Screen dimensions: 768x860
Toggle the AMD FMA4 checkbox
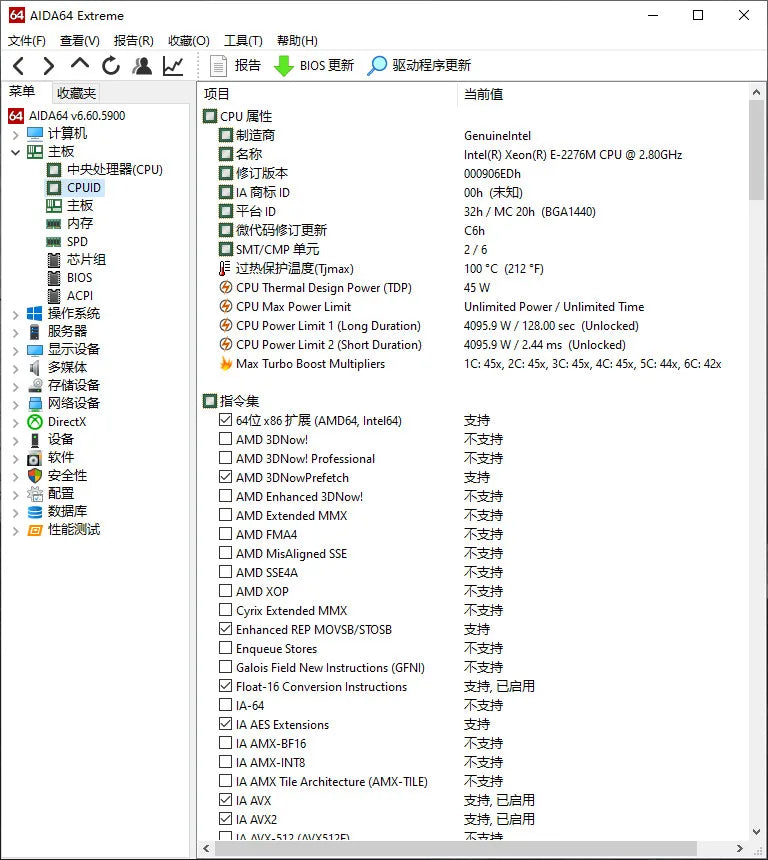tap(225, 534)
